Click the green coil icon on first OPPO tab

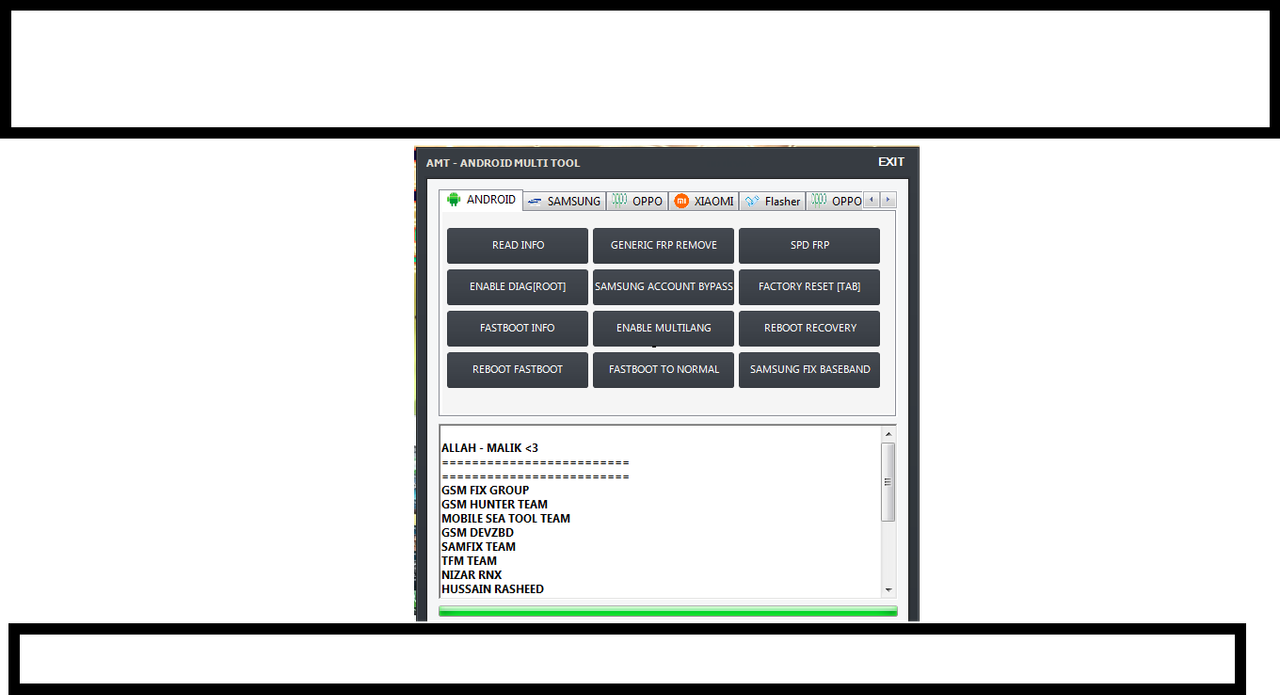click(620, 201)
